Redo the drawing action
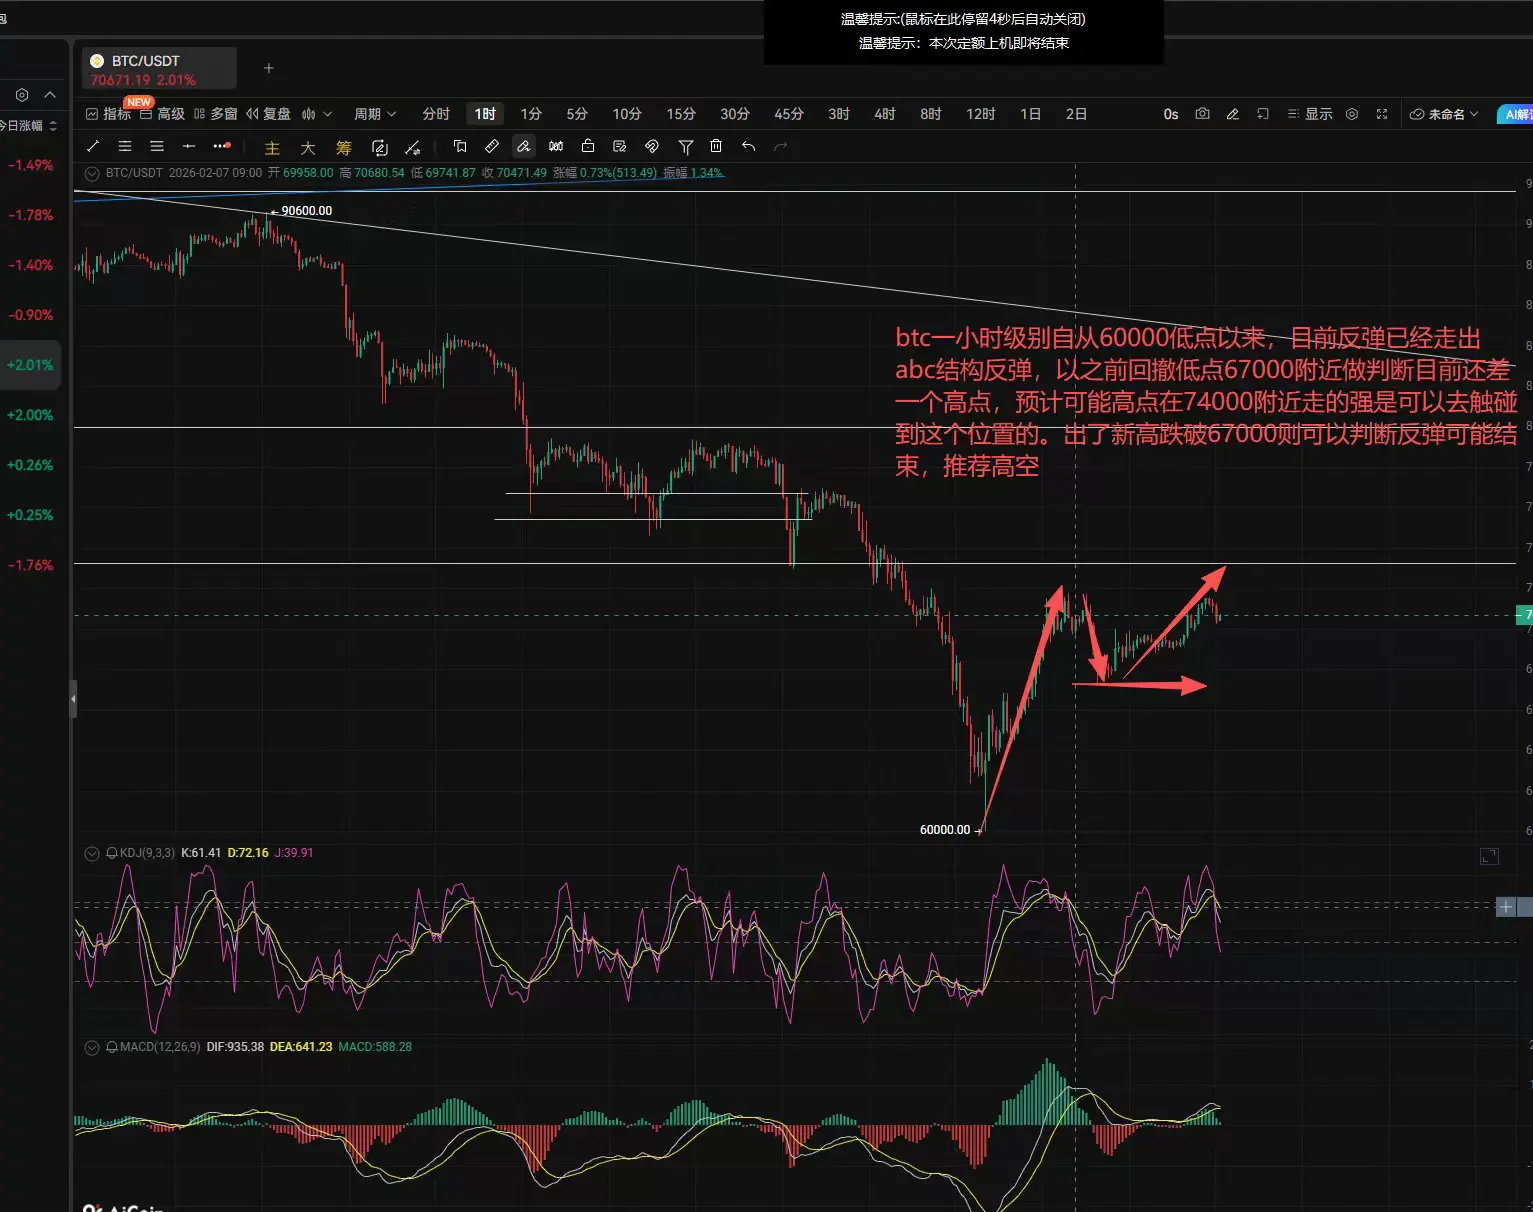 [781, 146]
